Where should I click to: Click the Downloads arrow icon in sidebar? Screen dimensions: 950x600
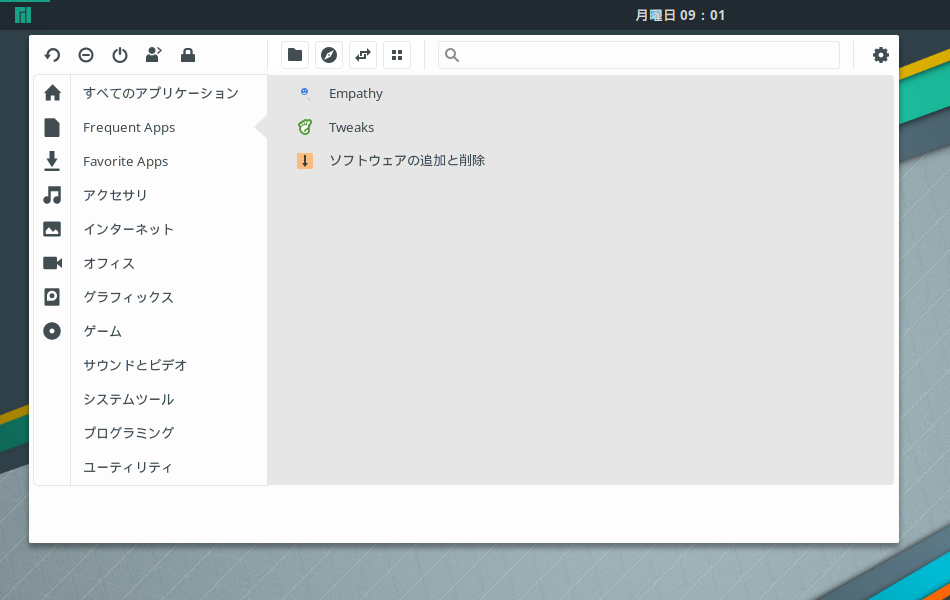tap(52, 161)
